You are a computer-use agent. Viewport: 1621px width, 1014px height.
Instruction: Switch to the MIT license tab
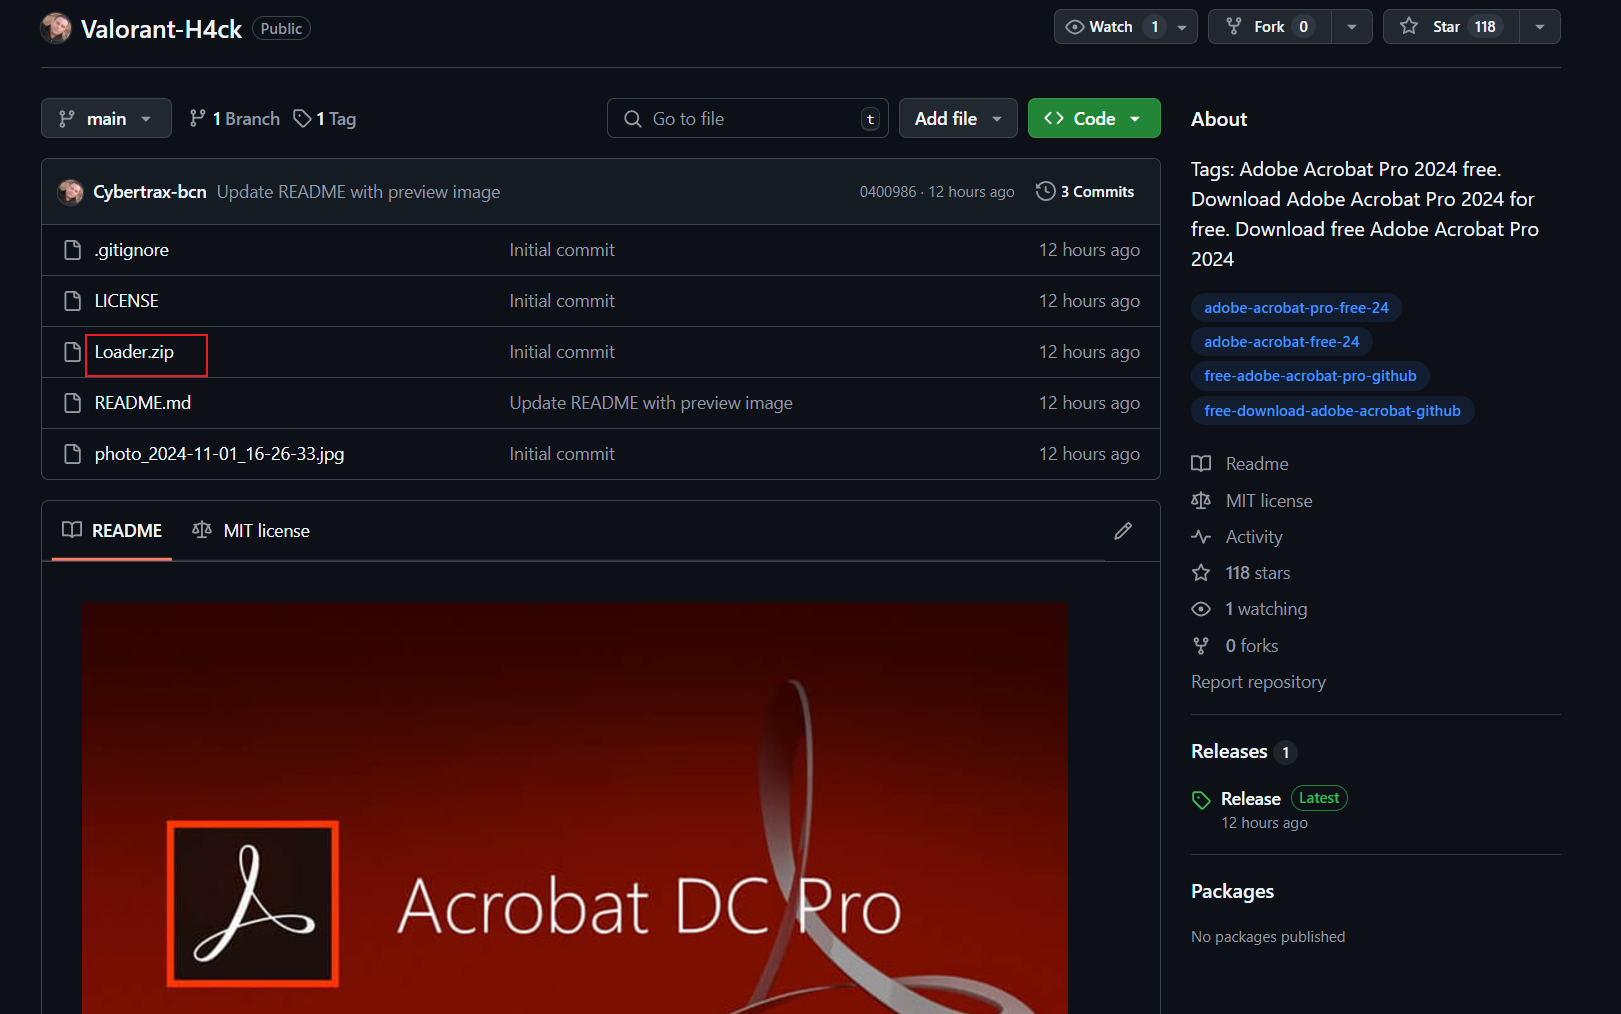pyautogui.click(x=251, y=530)
